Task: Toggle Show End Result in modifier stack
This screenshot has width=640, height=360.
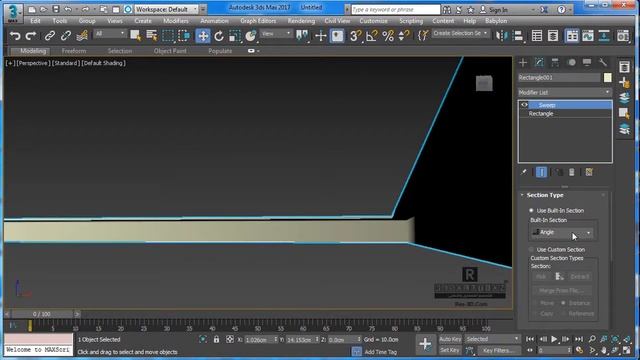Action: pyautogui.click(x=541, y=172)
